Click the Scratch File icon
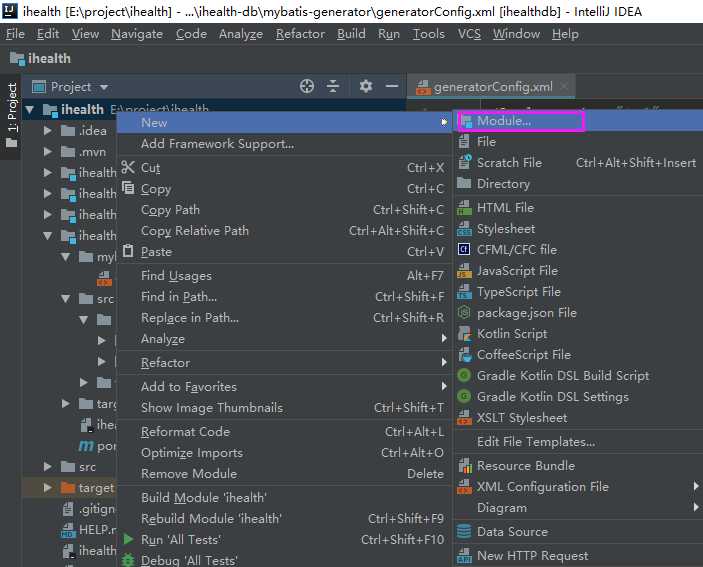Image resolution: width=703 pixels, height=567 pixels. (465, 162)
